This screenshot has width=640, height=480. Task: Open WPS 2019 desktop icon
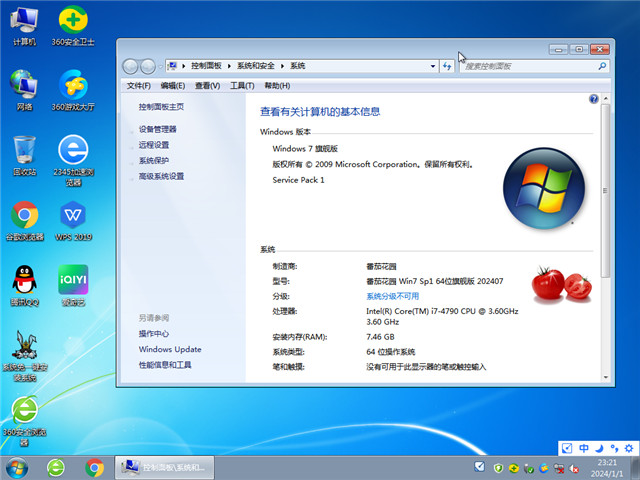click(x=73, y=220)
